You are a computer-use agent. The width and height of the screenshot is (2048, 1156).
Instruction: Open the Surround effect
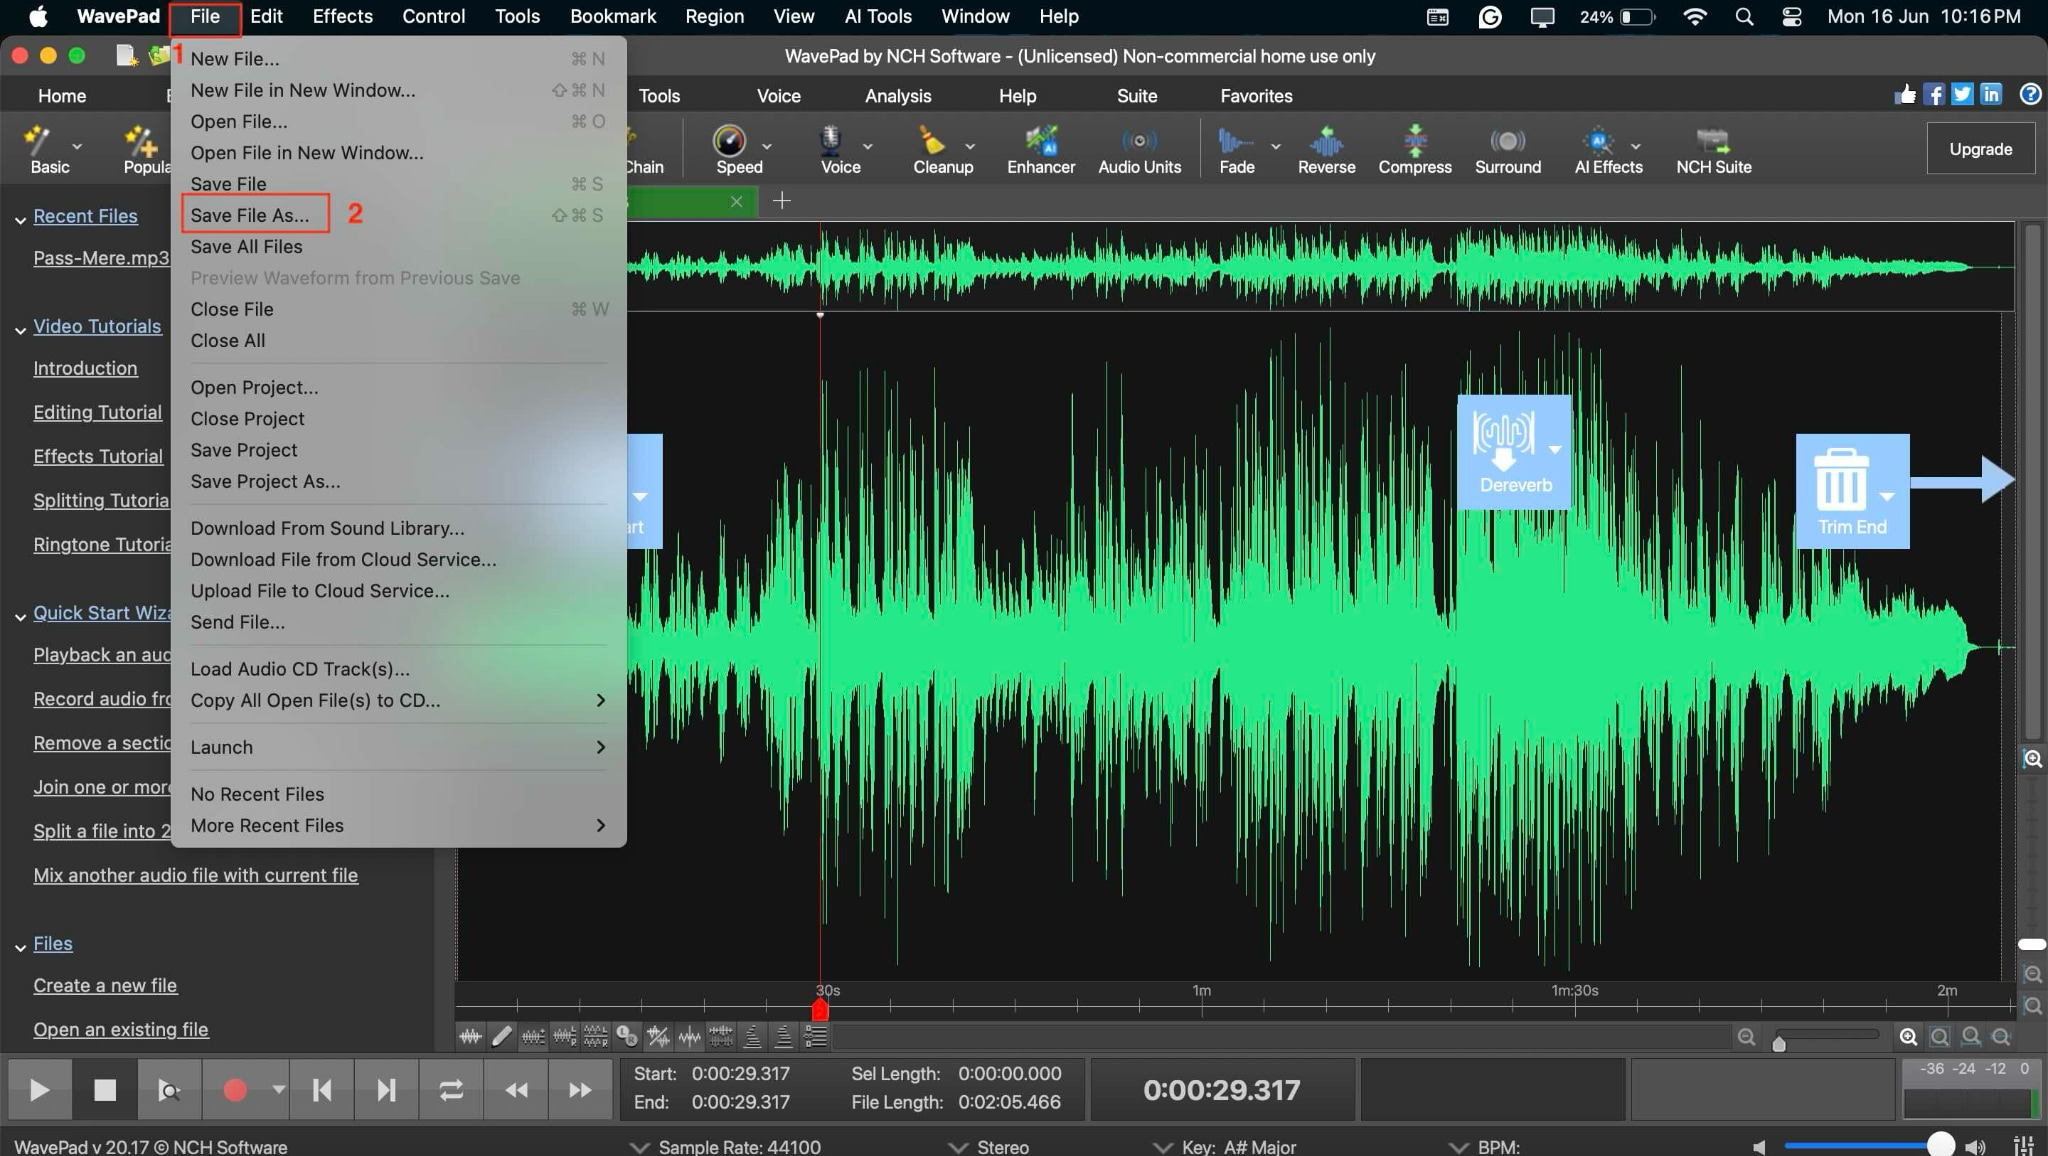point(1507,149)
